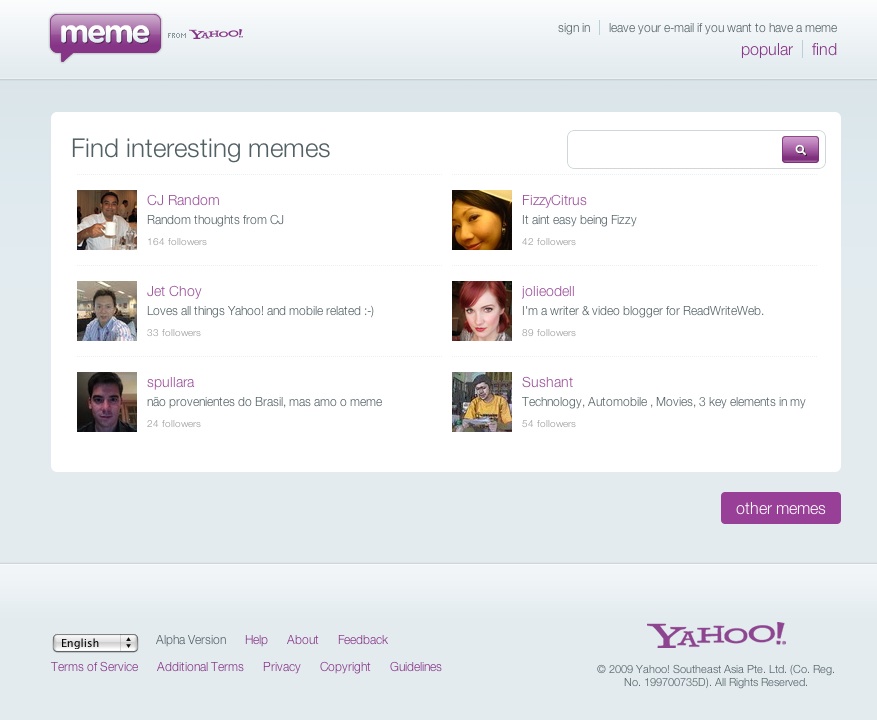Open the English language dropdown

tap(95, 643)
